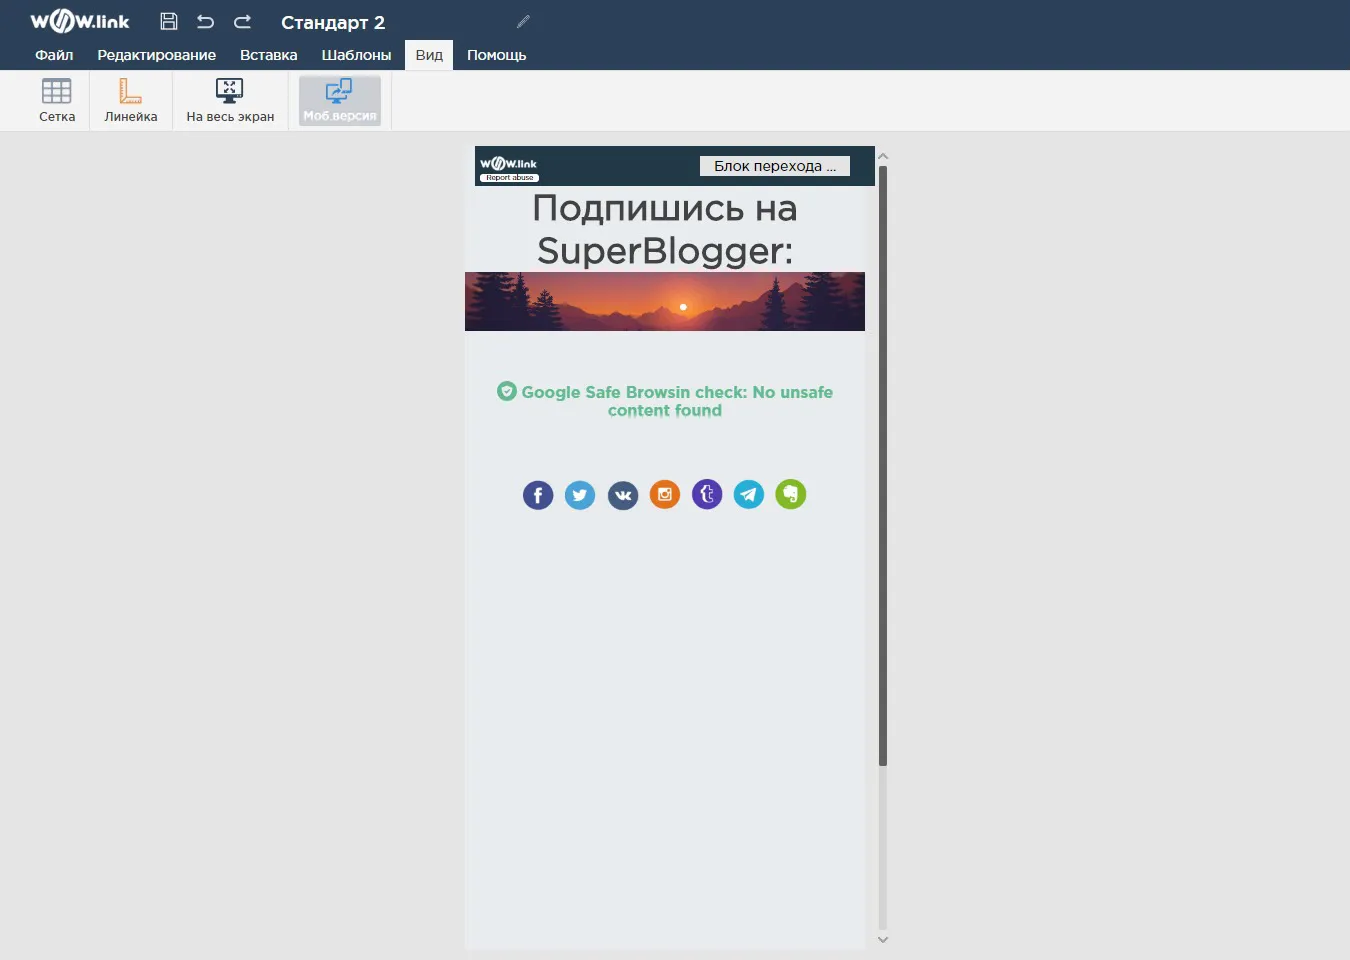
Task: Click the Facebook social icon
Action: tap(538, 495)
